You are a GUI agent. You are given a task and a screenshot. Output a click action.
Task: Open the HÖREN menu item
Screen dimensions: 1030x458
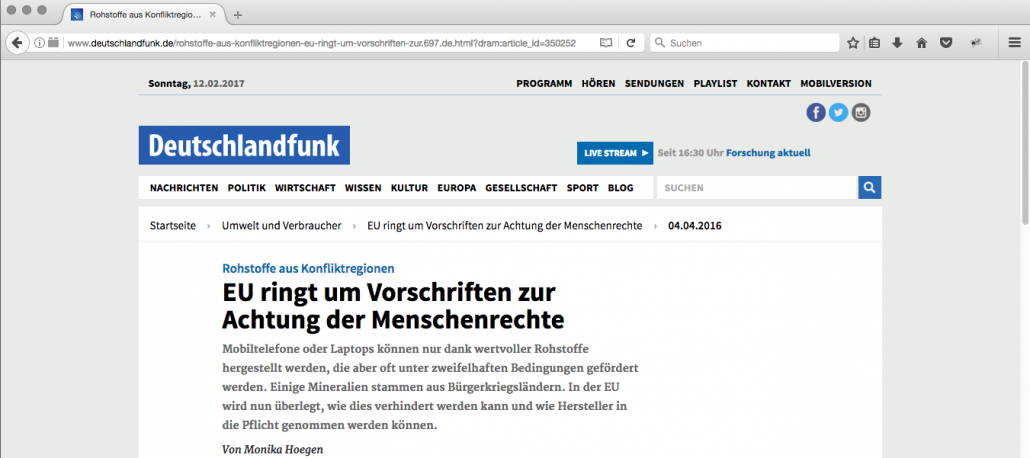598,83
